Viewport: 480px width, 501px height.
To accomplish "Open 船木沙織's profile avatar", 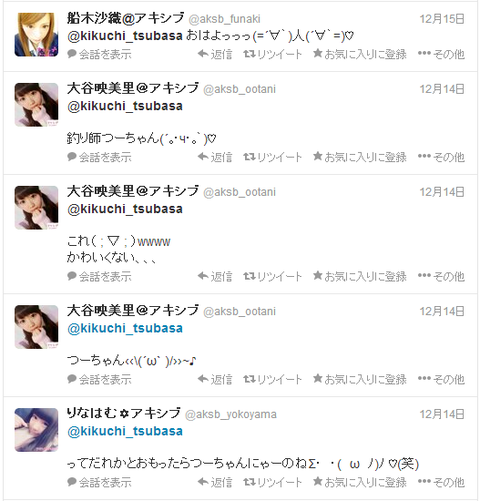I will pyautogui.click(x=36, y=35).
